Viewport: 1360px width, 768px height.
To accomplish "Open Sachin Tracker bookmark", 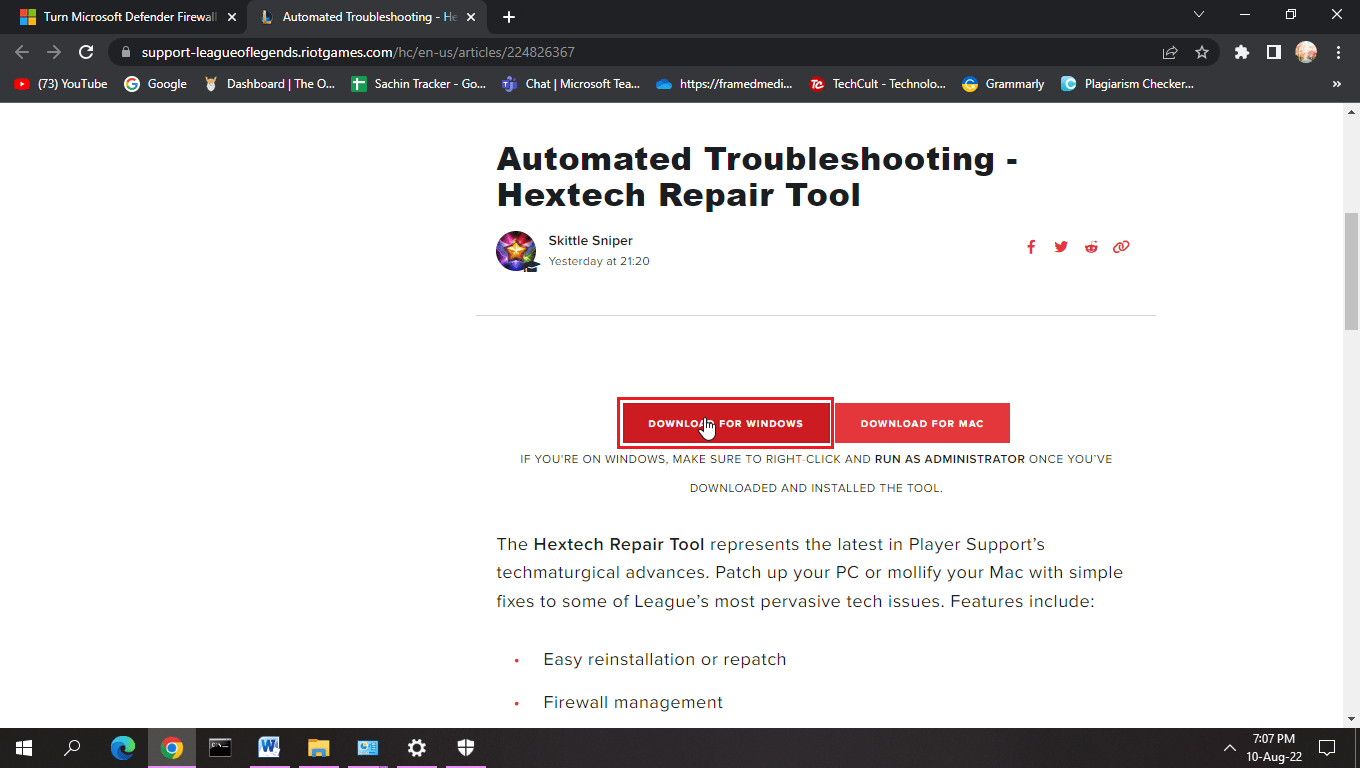I will coord(418,84).
